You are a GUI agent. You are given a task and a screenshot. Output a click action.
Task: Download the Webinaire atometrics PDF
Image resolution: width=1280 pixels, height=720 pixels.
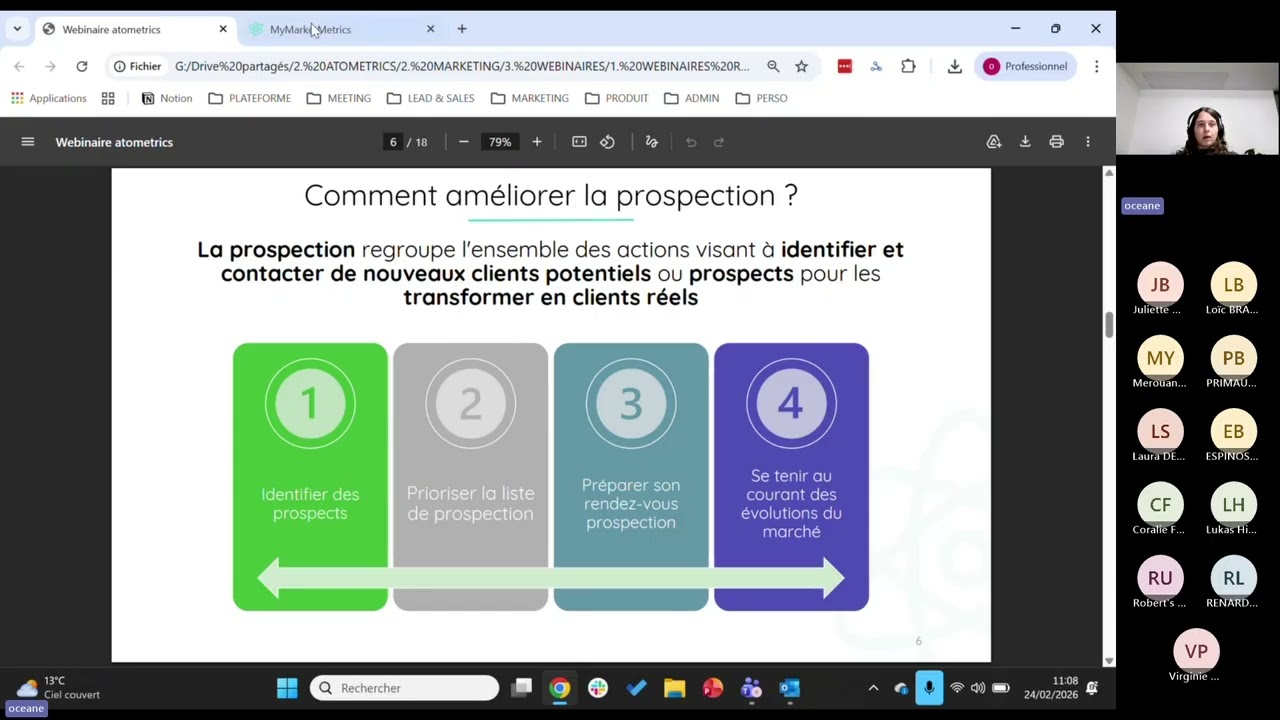click(1025, 142)
